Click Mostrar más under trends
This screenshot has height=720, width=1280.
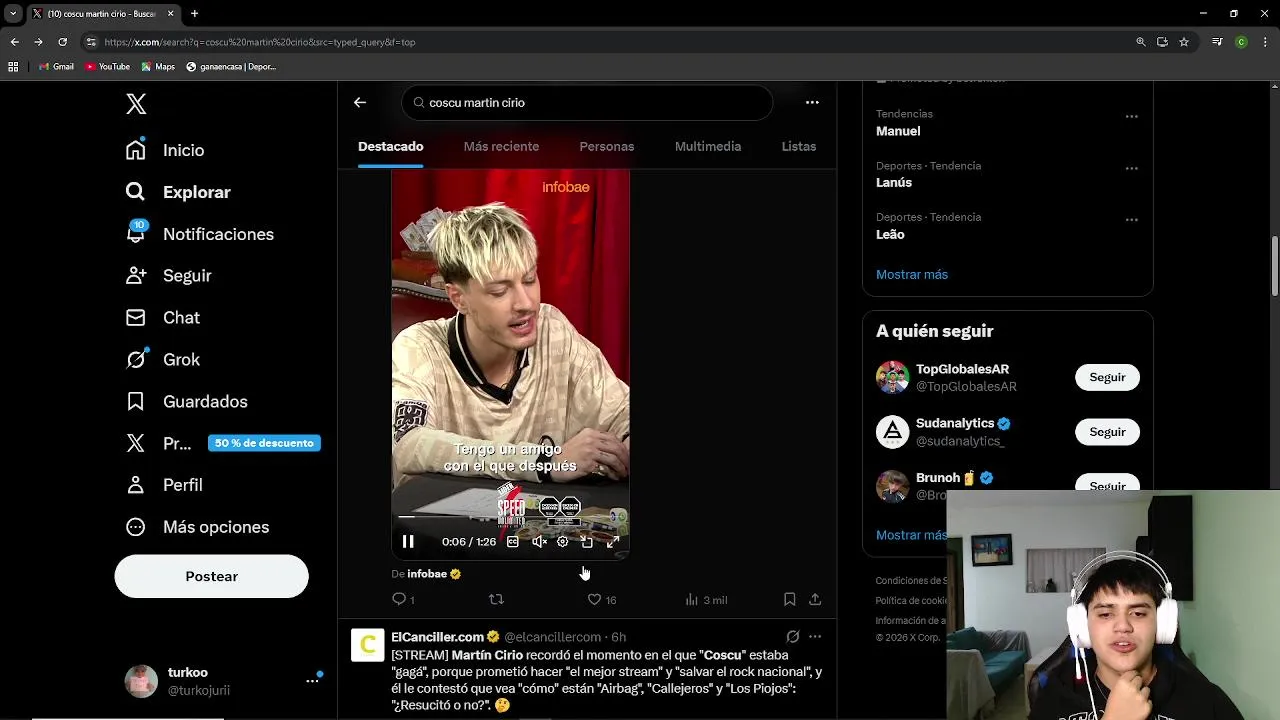pos(912,275)
